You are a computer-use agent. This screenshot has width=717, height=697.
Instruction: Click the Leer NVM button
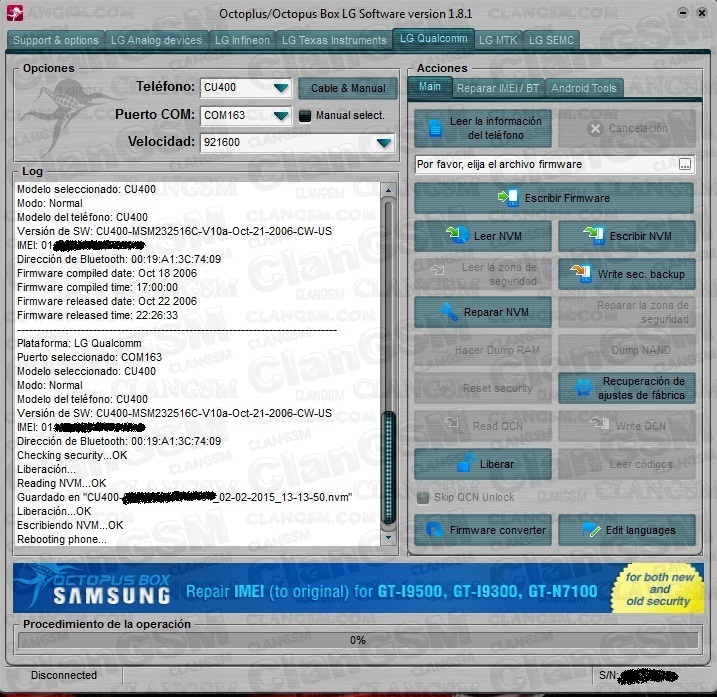pyautogui.click(x=482, y=236)
